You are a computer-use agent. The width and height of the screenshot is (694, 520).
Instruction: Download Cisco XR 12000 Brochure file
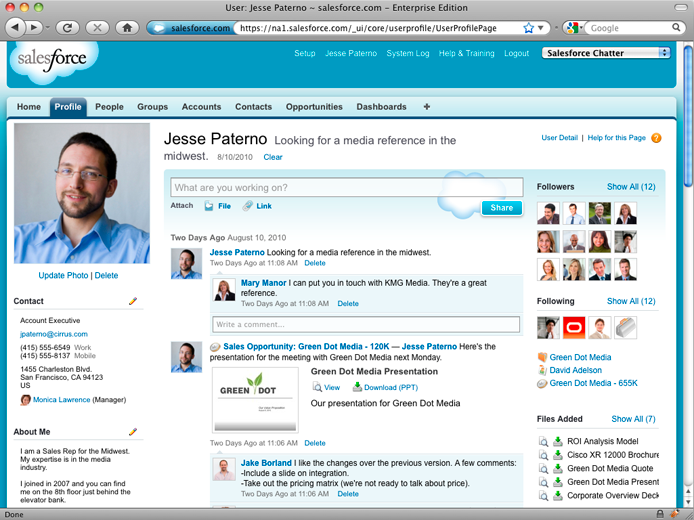tap(558, 455)
